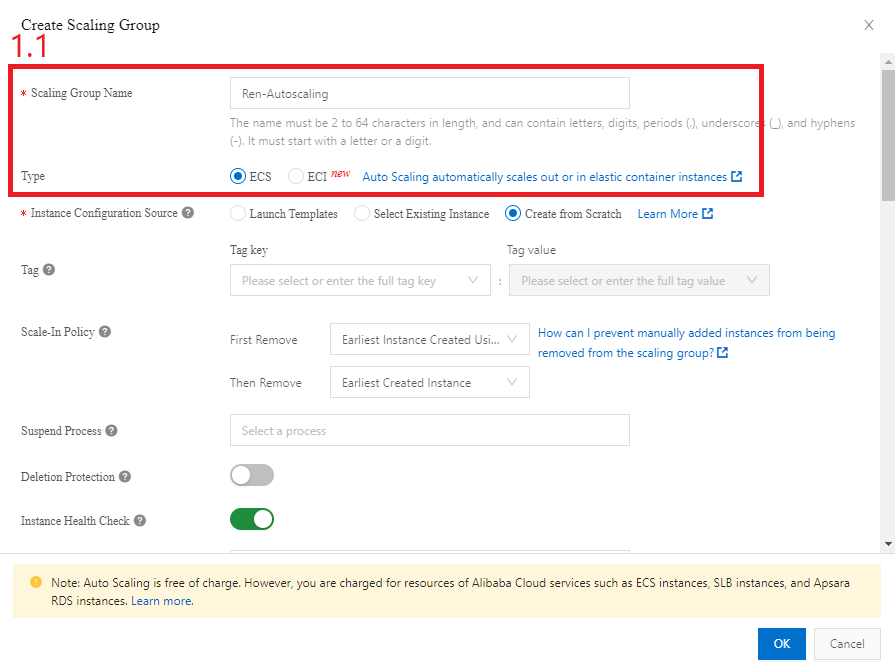Open the Then Remove dropdown
Screen dimensions: 895x667
[x=429, y=382]
